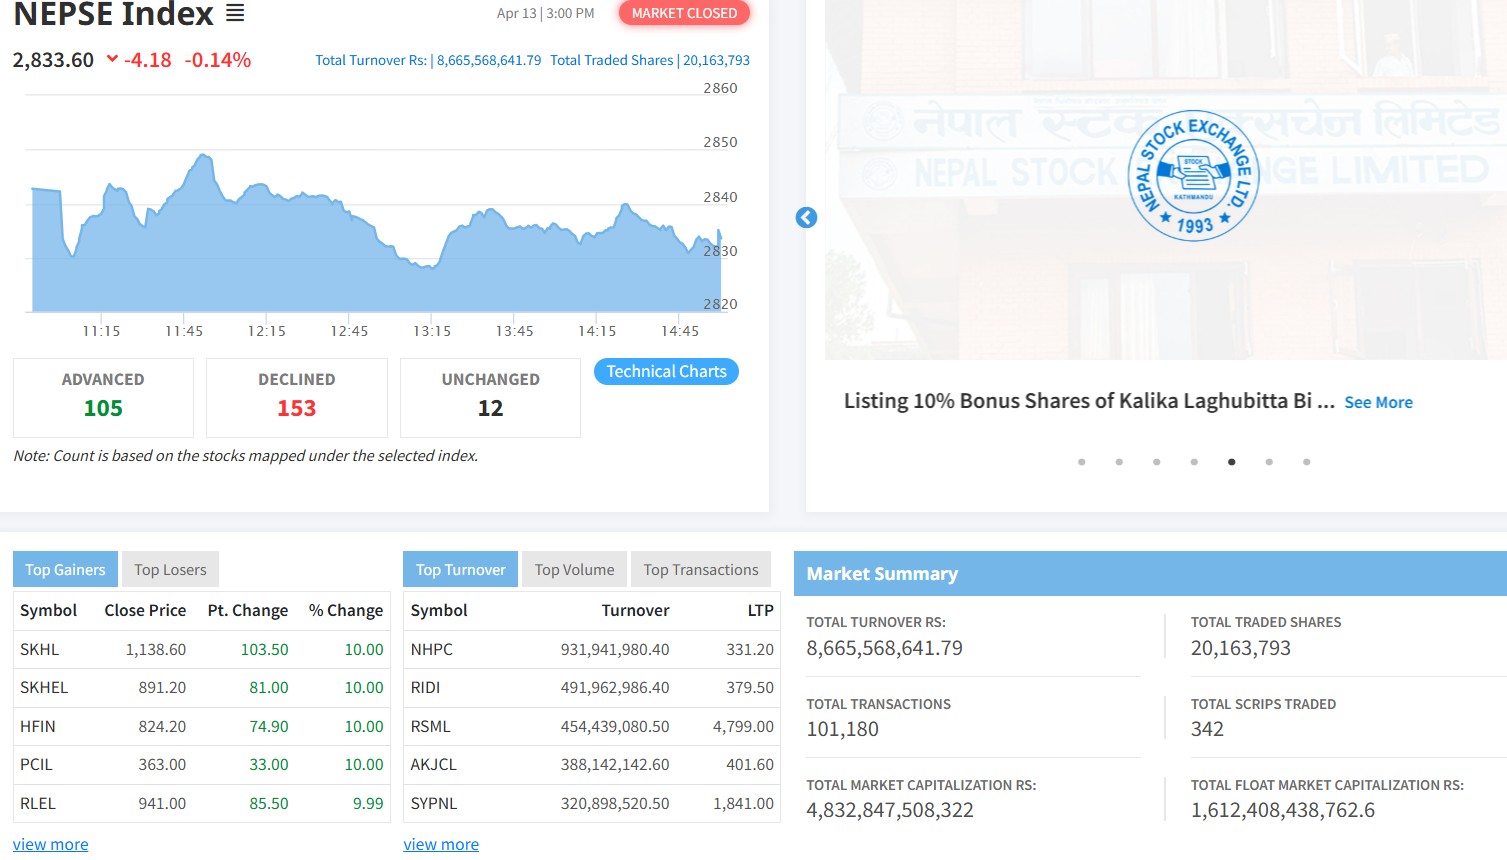The width and height of the screenshot is (1507, 860).
Task: Select the AKJCL symbol in Top Turnover
Action: click(x=434, y=765)
